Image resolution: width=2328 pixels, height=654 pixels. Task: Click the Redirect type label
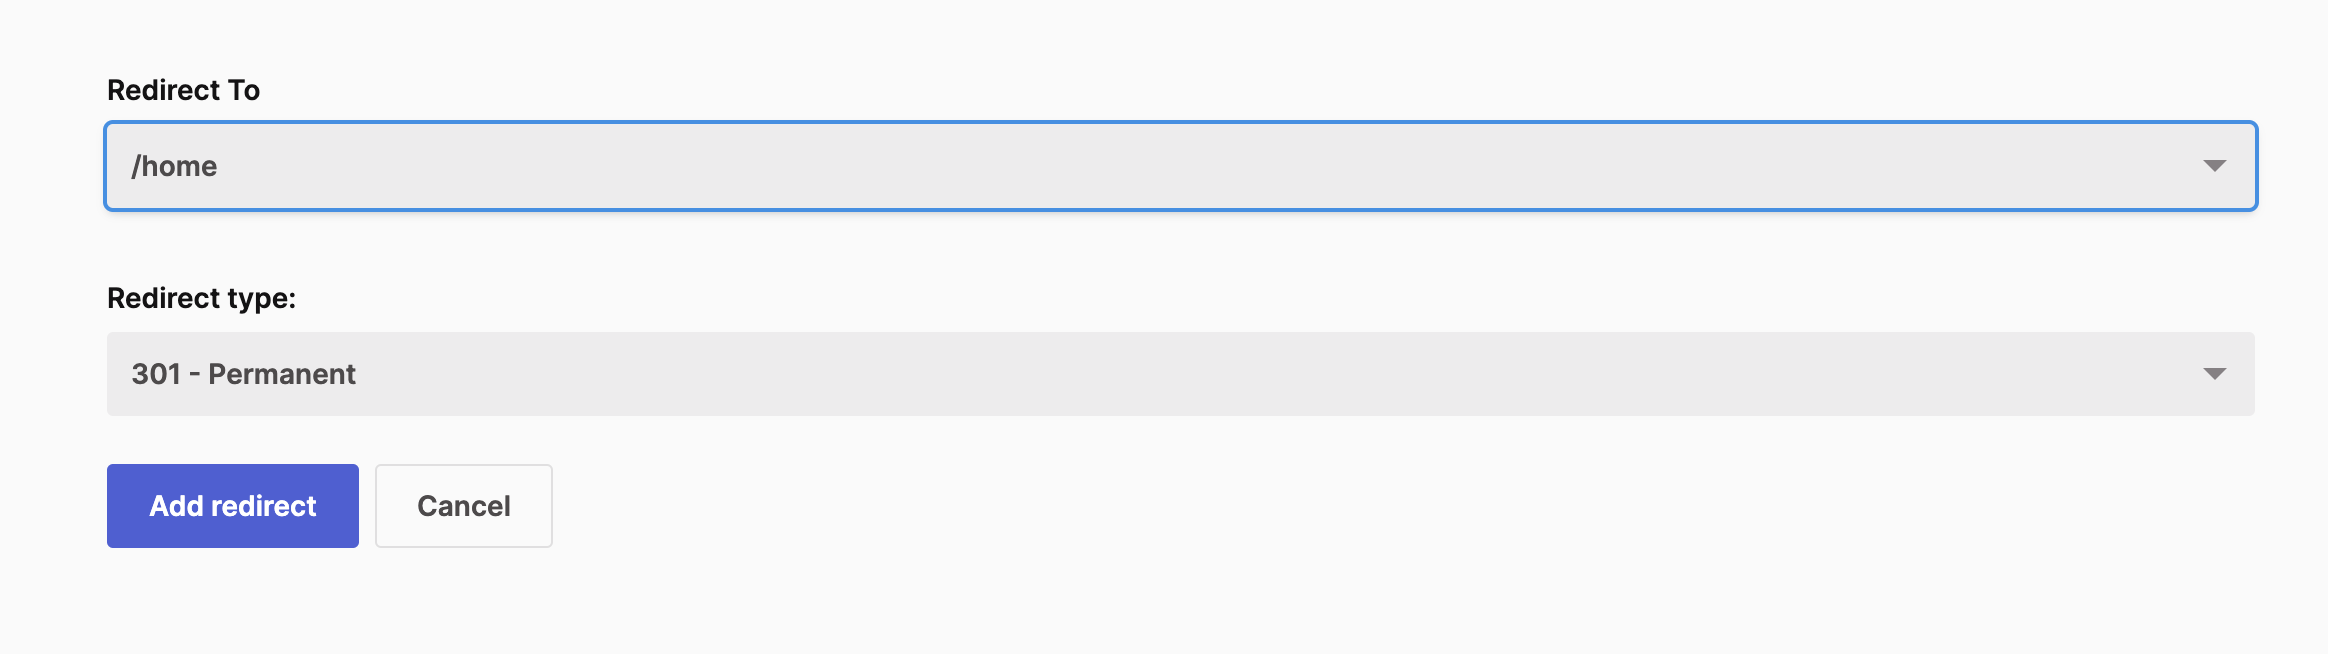202,298
